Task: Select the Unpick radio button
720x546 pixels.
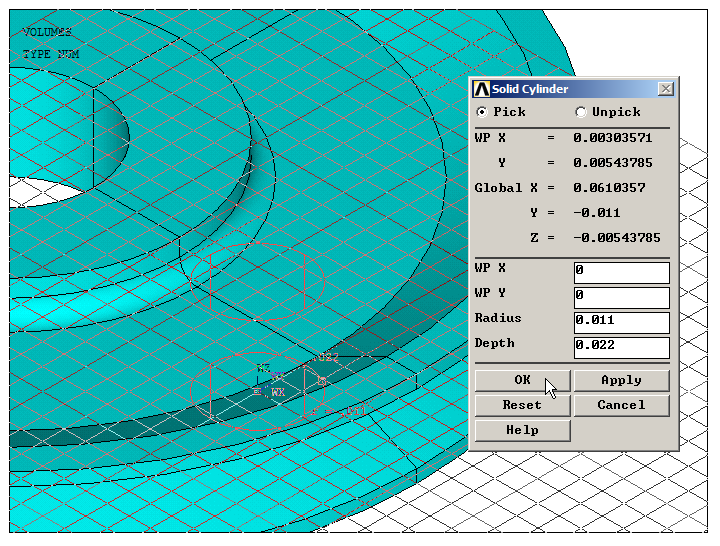Action: pos(581,112)
